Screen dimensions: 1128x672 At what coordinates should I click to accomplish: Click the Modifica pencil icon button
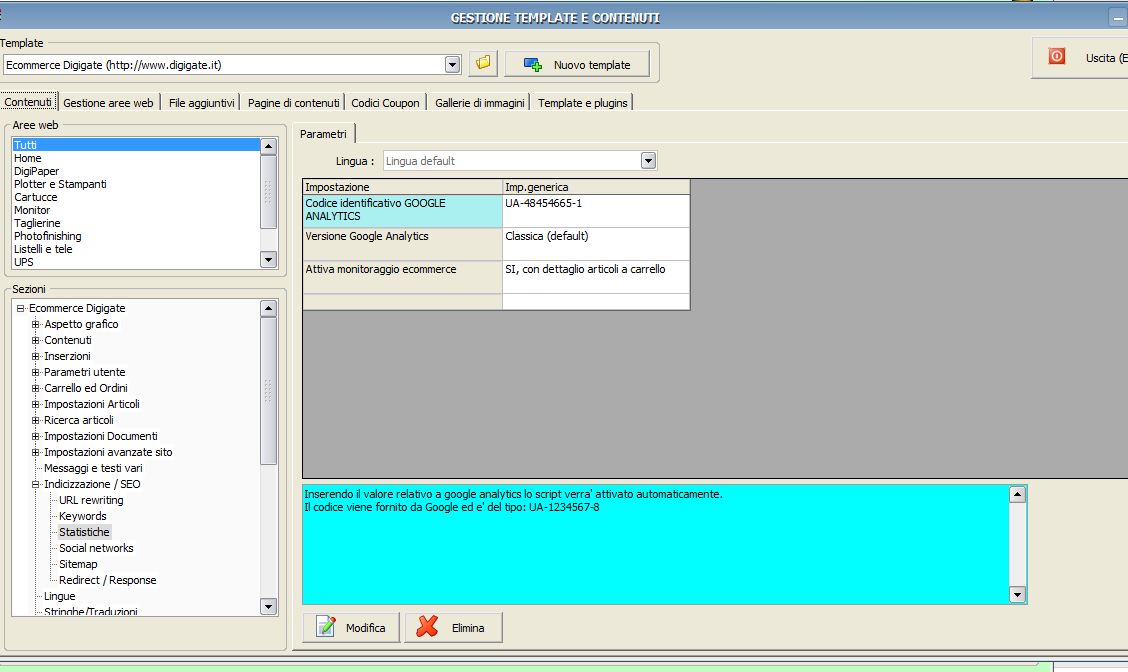pyautogui.click(x=351, y=627)
